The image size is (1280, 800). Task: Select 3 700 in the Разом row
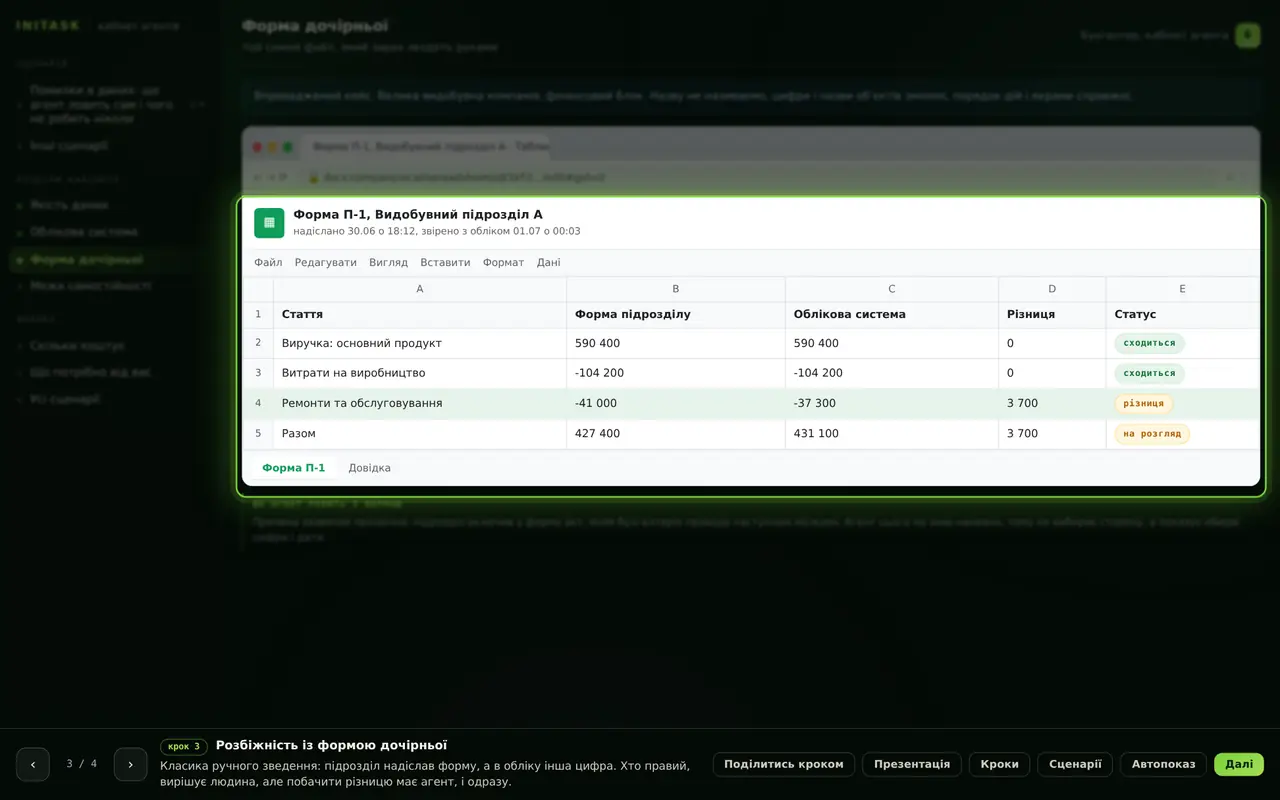[1052, 433]
